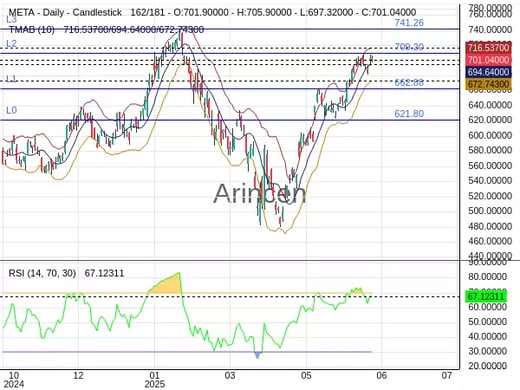
Task: Click the 06 date axis label
Action: [382, 375]
